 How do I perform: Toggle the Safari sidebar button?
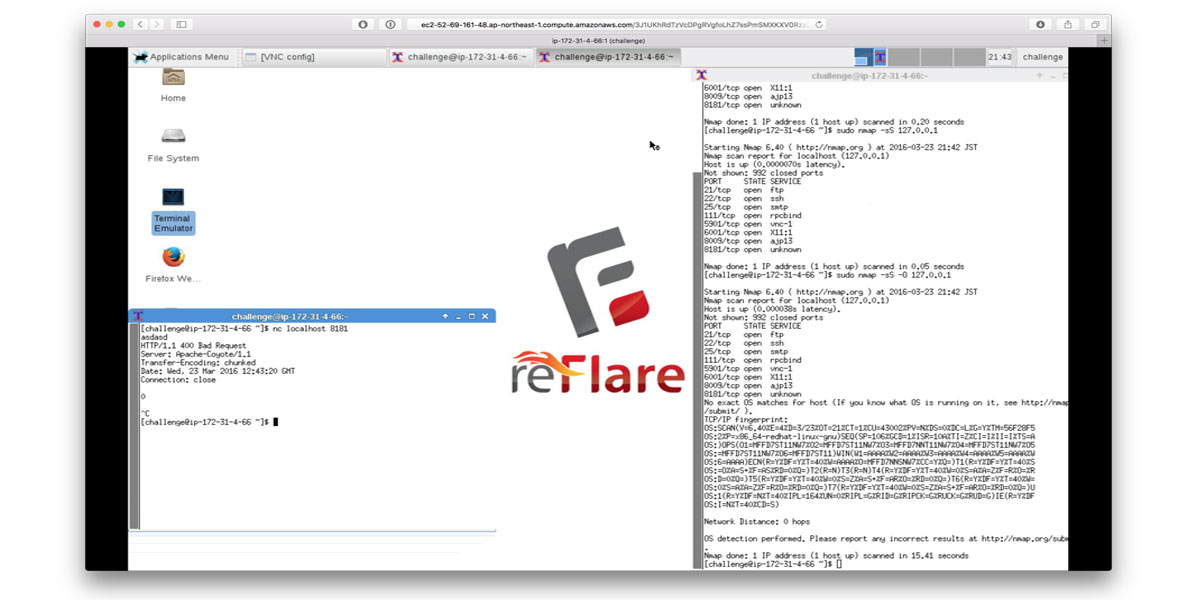click(x=182, y=24)
